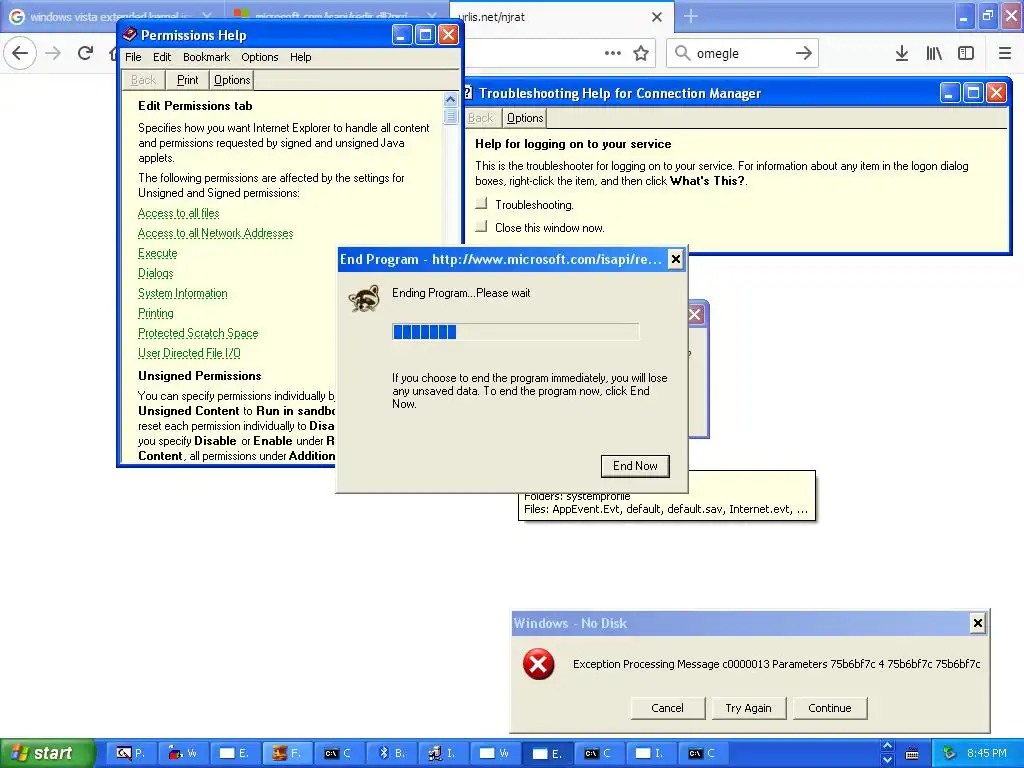Click the End Program progress bar

click(515, 332)
